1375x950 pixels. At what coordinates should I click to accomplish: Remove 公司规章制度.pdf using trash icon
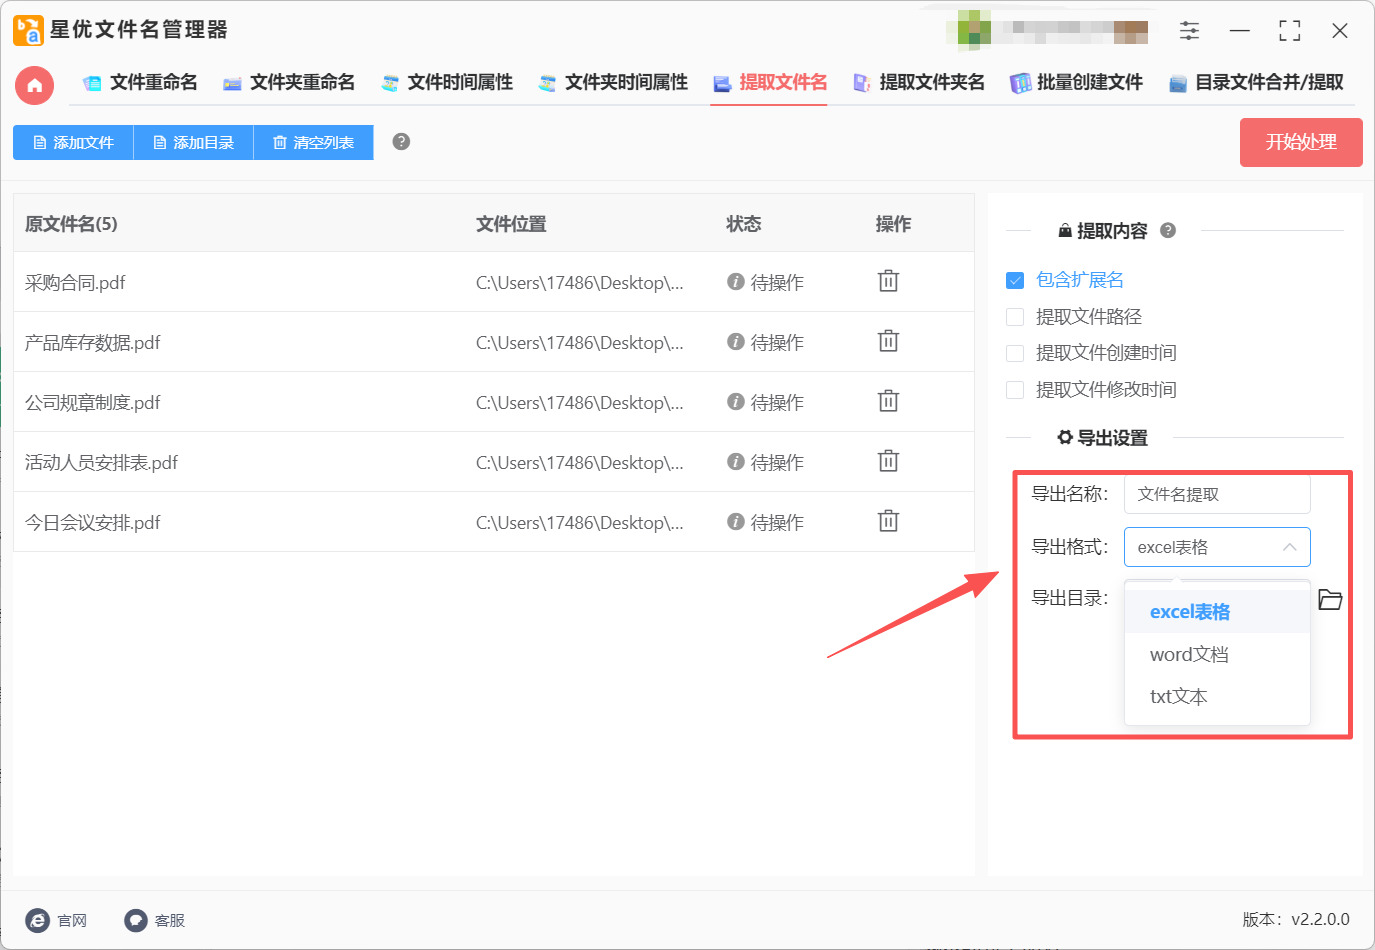click(888, 401)
